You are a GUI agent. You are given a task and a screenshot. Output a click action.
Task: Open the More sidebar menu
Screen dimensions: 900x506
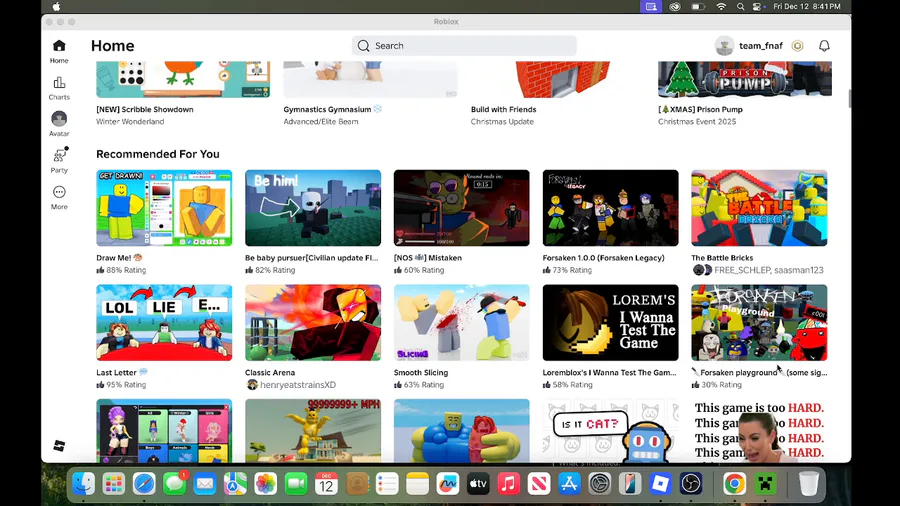point(59,197)
